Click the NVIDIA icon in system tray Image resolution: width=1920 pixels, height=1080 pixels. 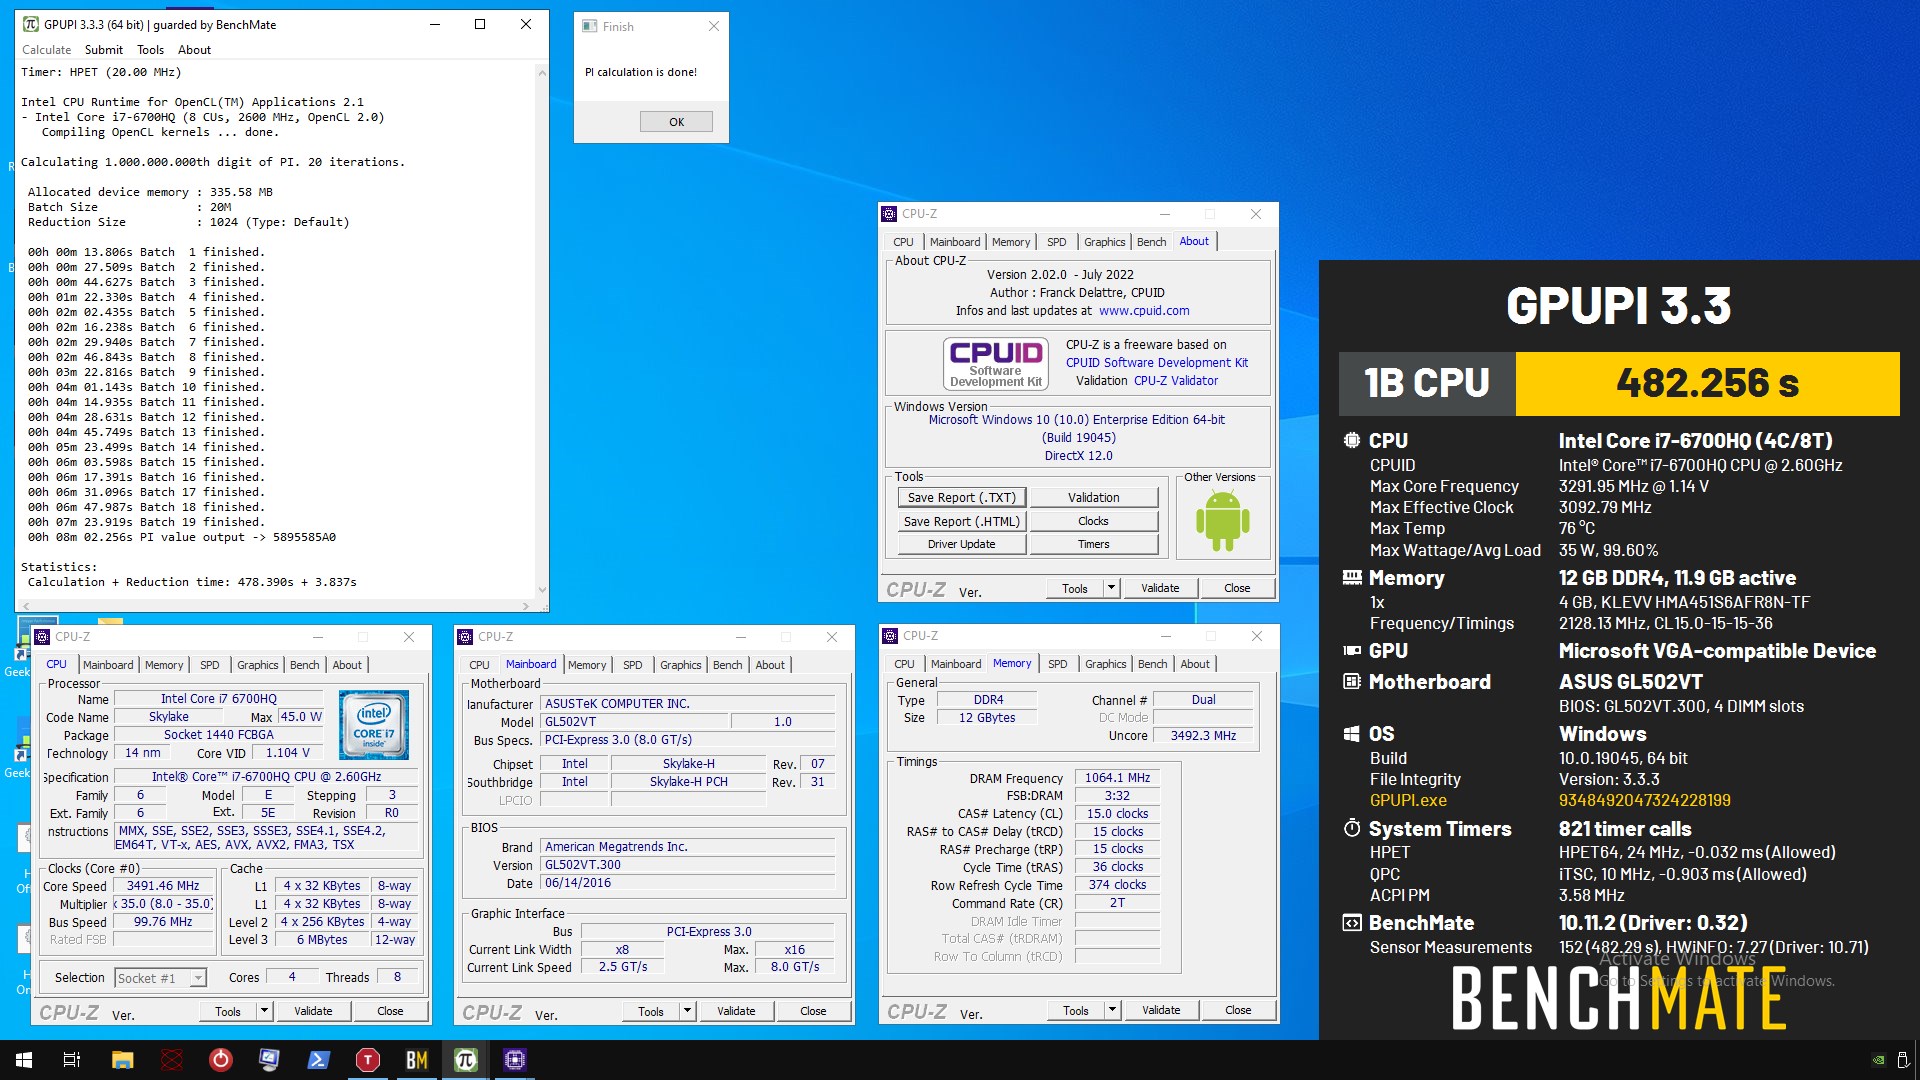[1879, 1060]
